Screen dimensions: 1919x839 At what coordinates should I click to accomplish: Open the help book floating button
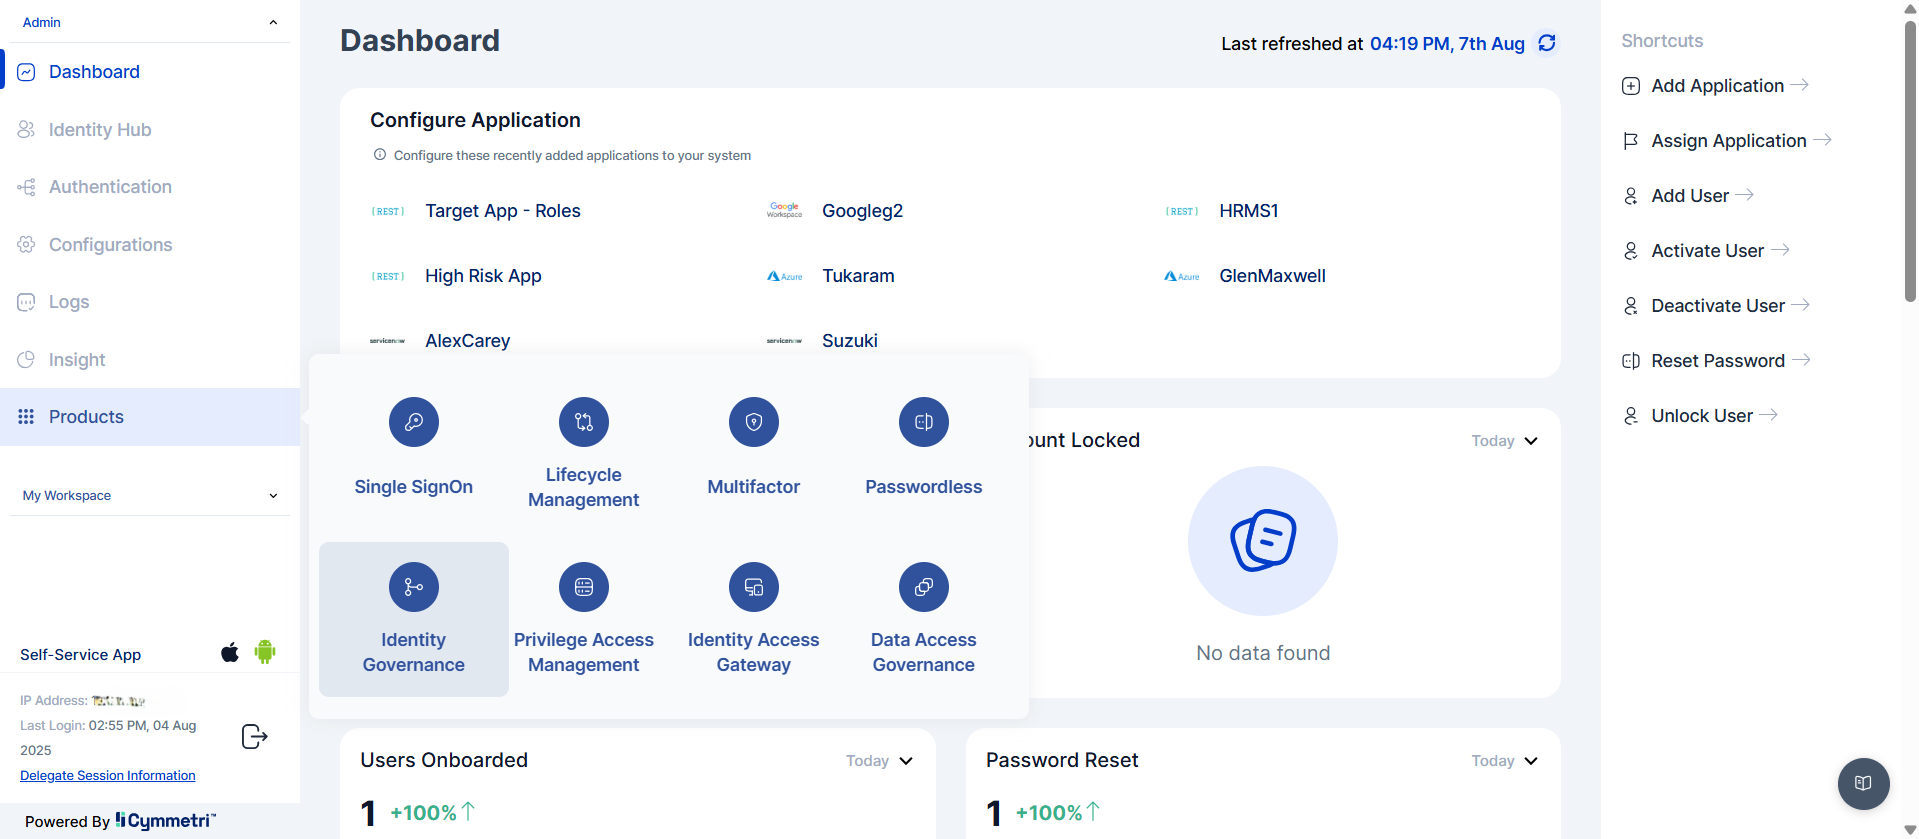(1863, 783)
